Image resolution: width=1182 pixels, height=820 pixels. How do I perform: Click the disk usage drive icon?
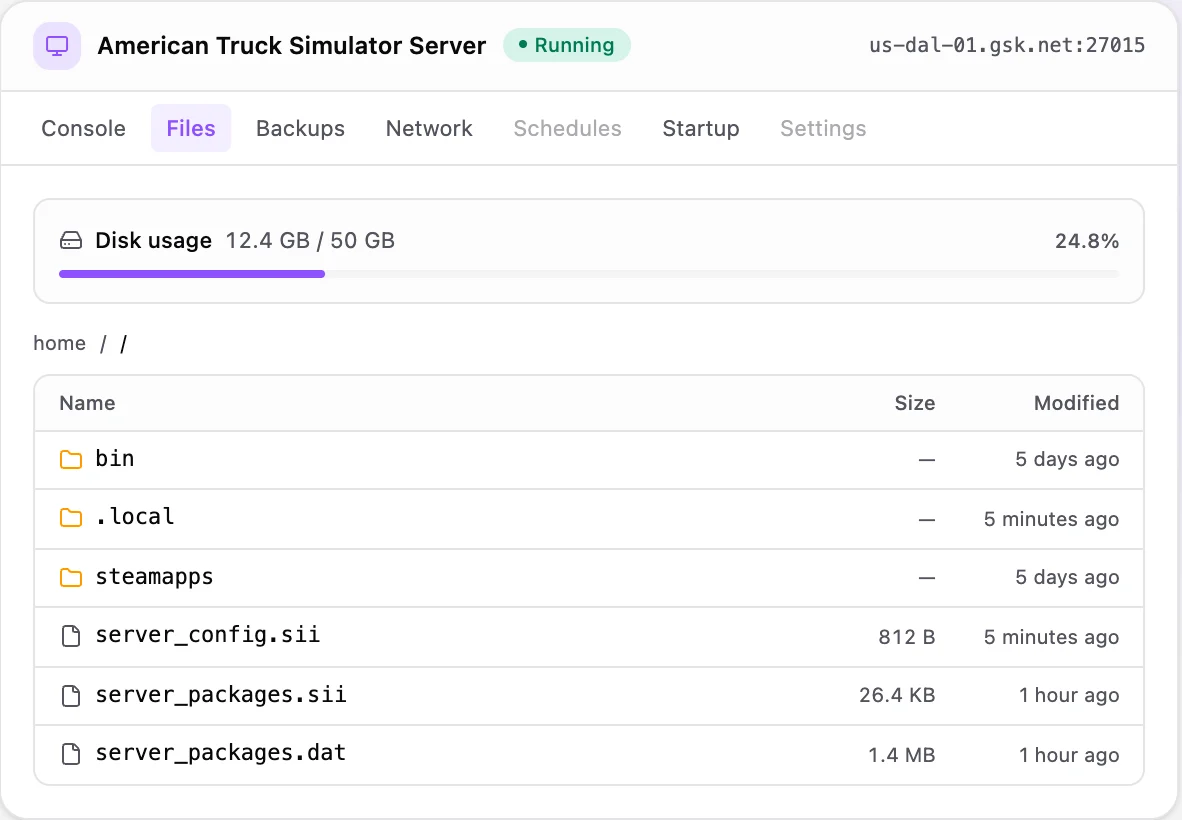pos(71,241)
